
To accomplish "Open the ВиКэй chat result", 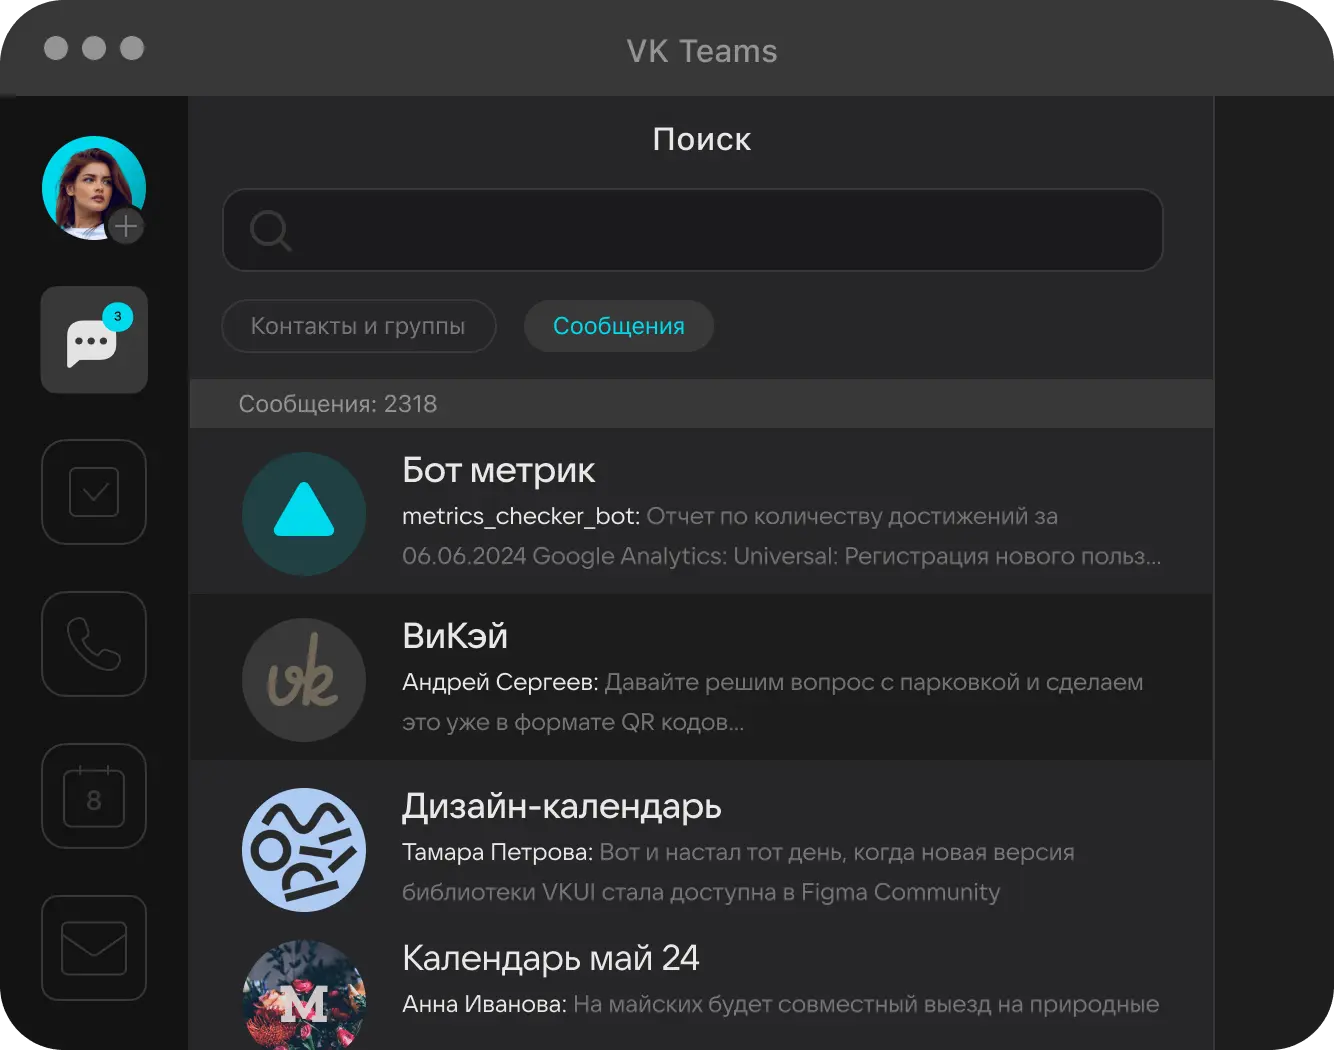I will point(780,679).
